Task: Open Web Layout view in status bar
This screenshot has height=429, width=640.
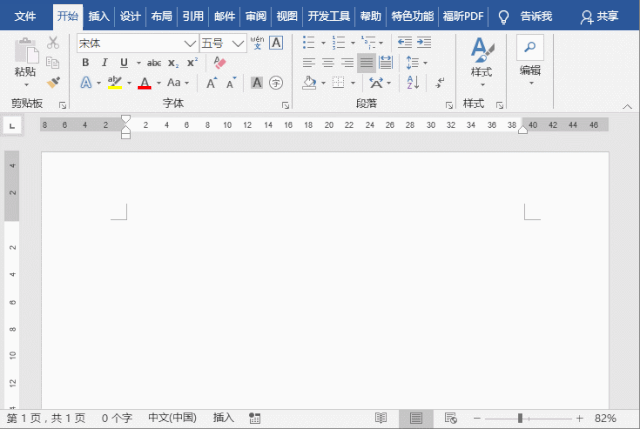Action: [450, 417]
